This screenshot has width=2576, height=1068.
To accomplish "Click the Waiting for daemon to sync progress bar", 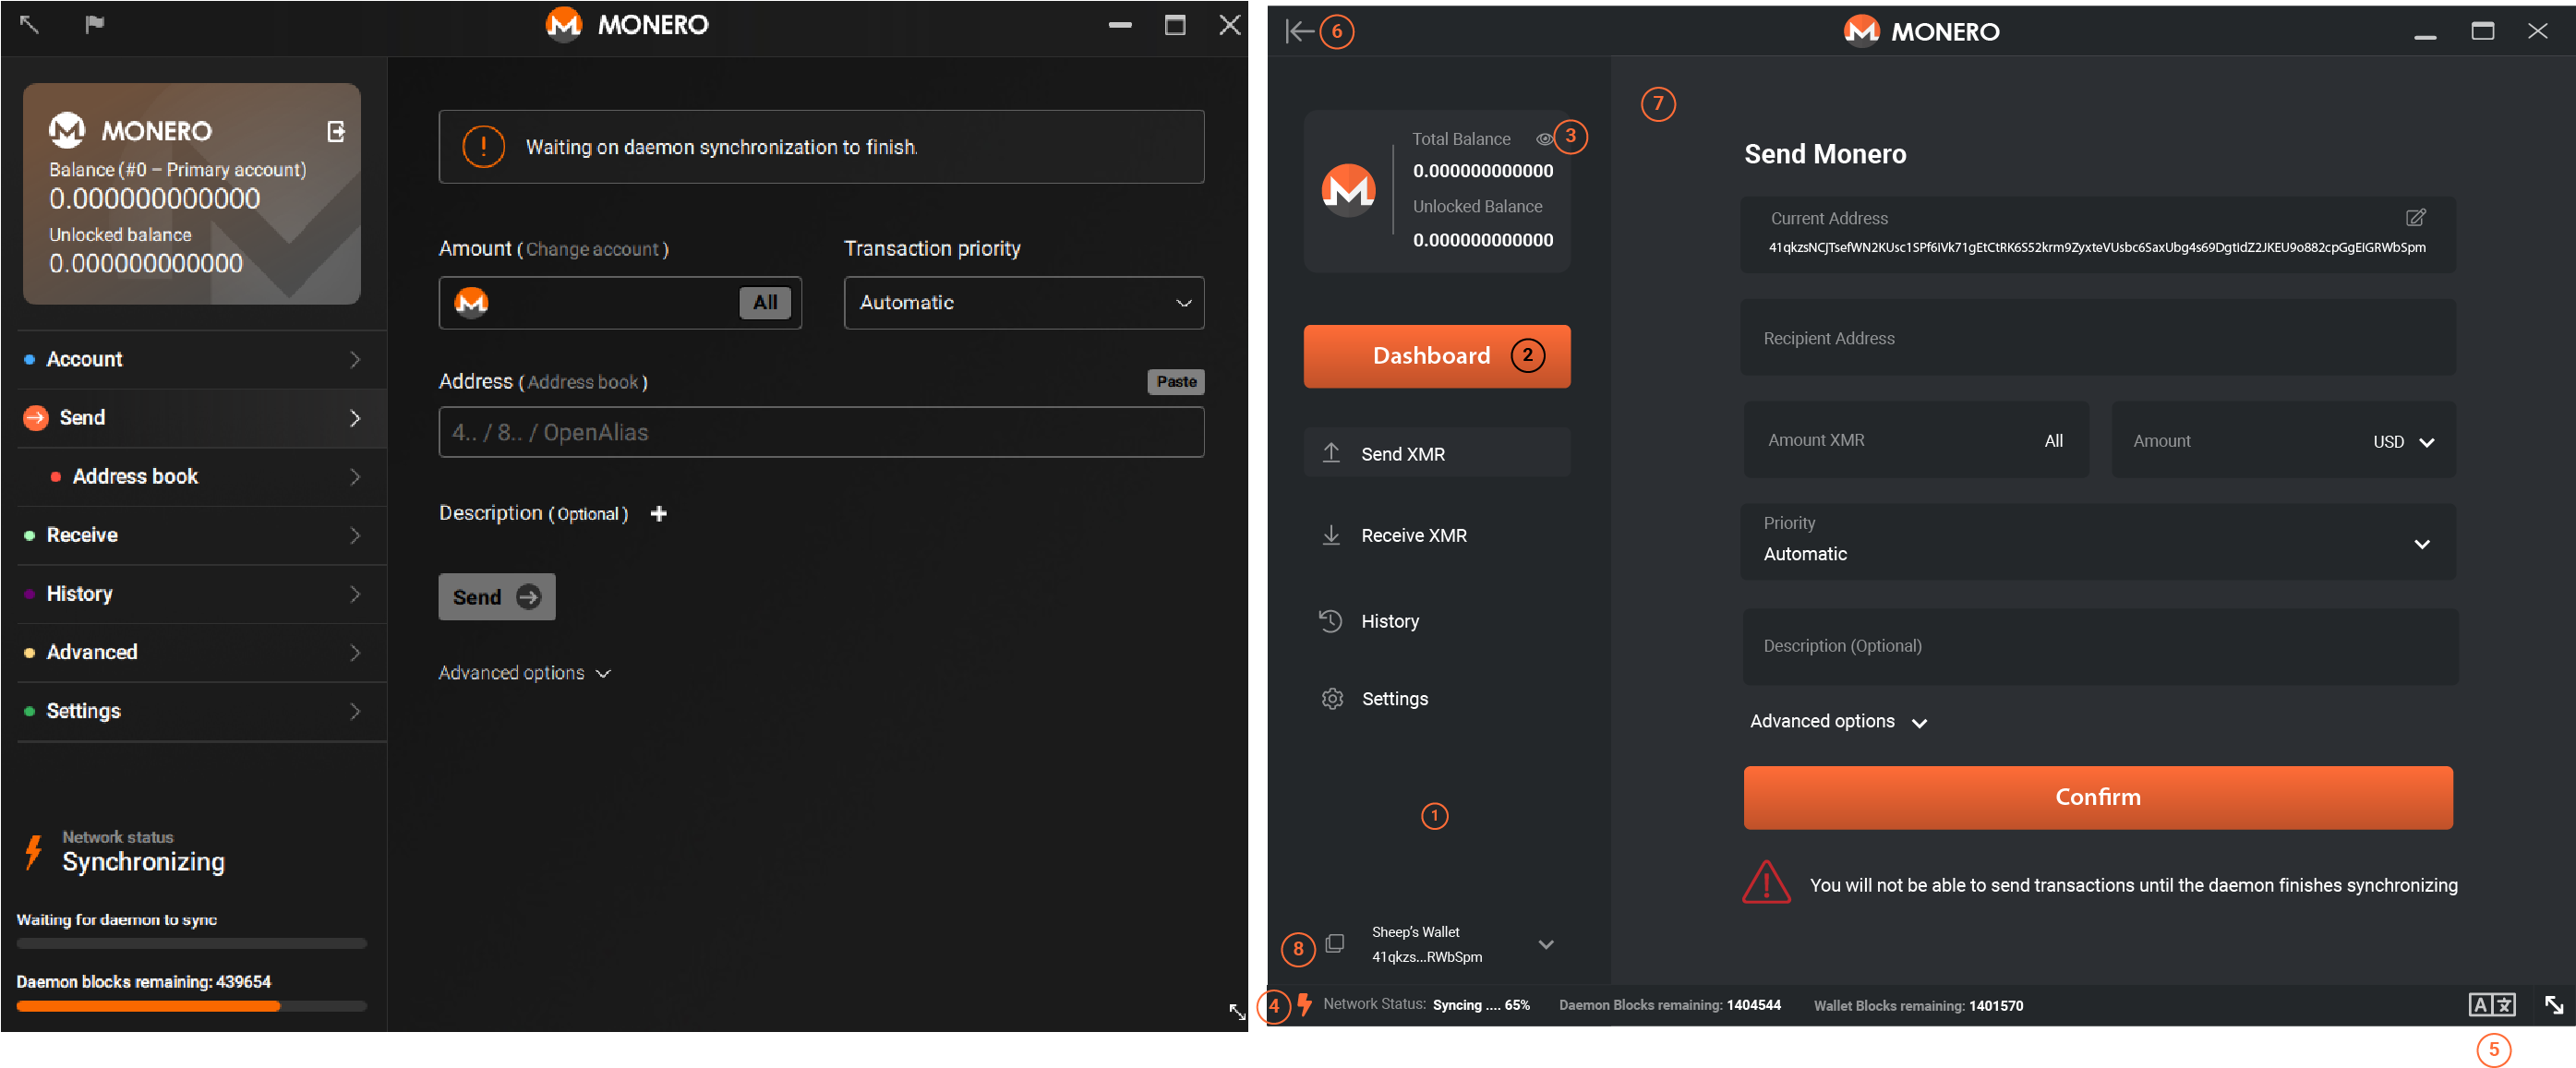I will pos(192,943).
